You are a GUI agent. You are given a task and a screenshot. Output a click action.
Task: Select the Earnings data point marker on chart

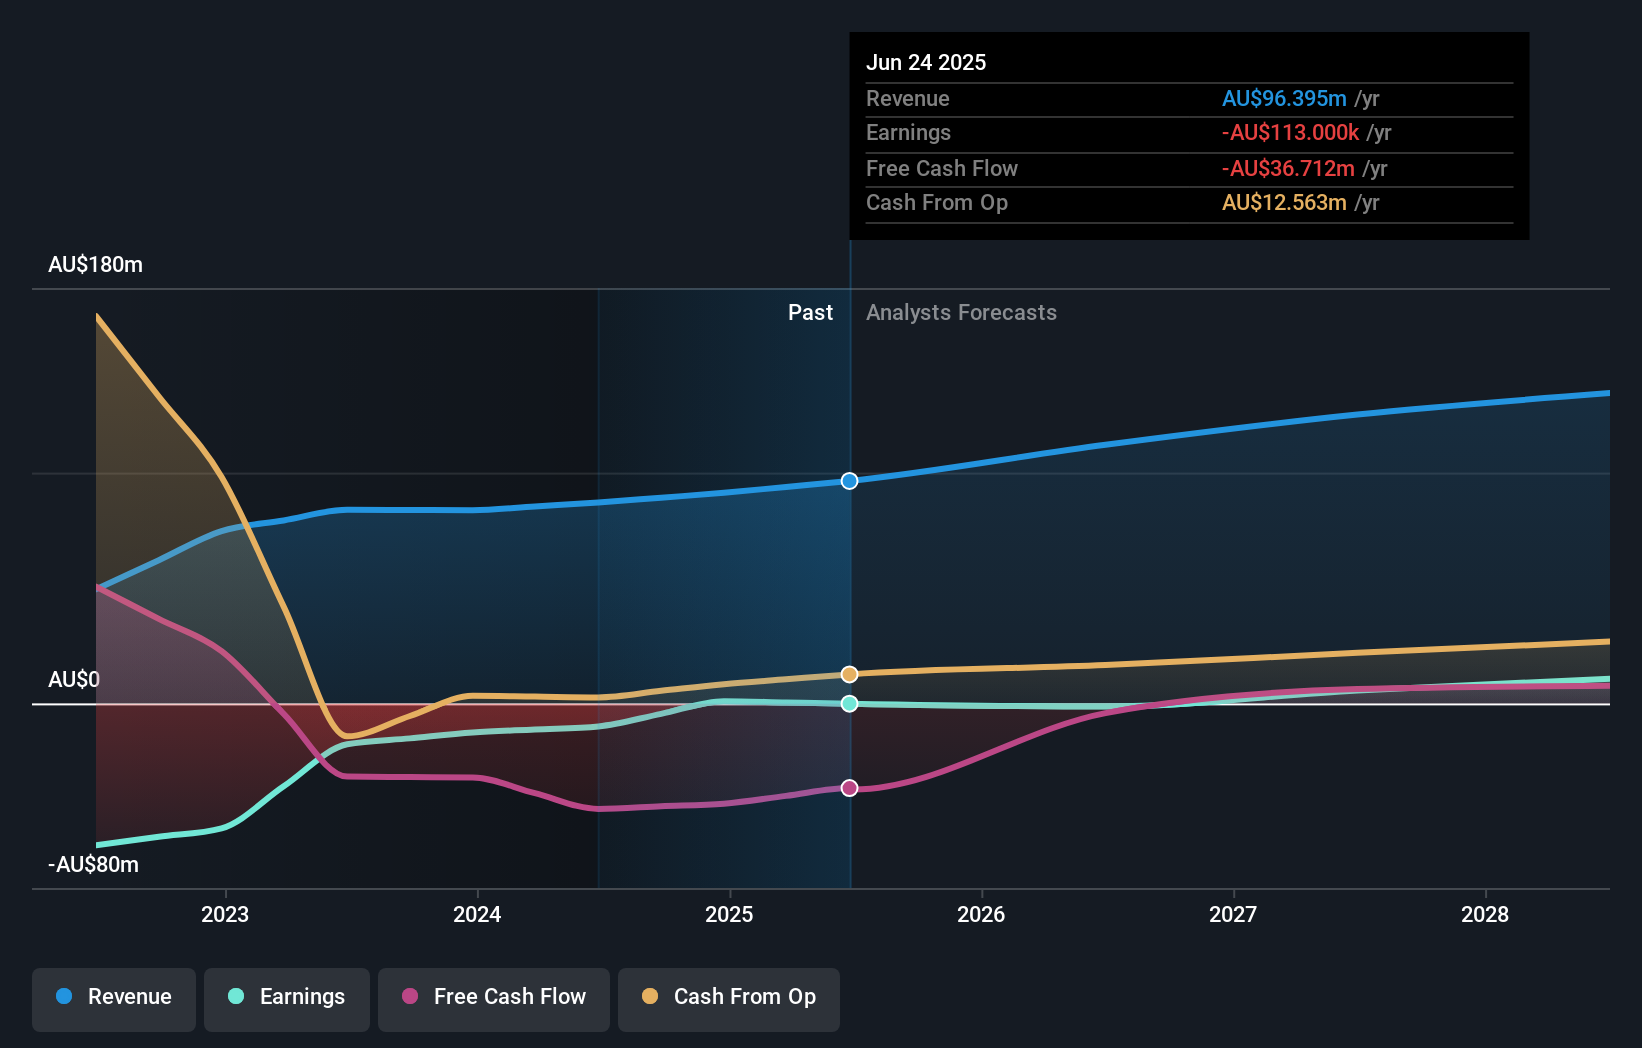click(x=849, y=705)
